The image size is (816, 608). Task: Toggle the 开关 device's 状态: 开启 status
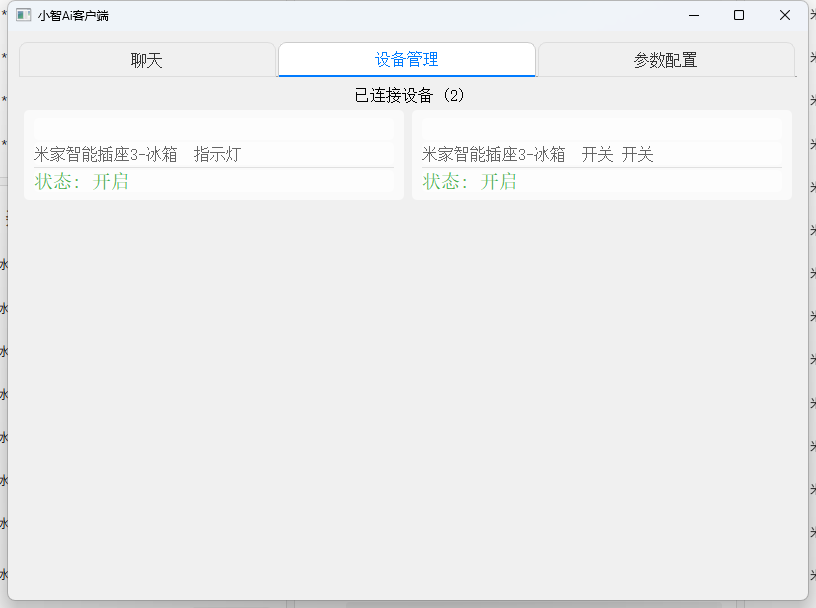[x=469, y=181]
